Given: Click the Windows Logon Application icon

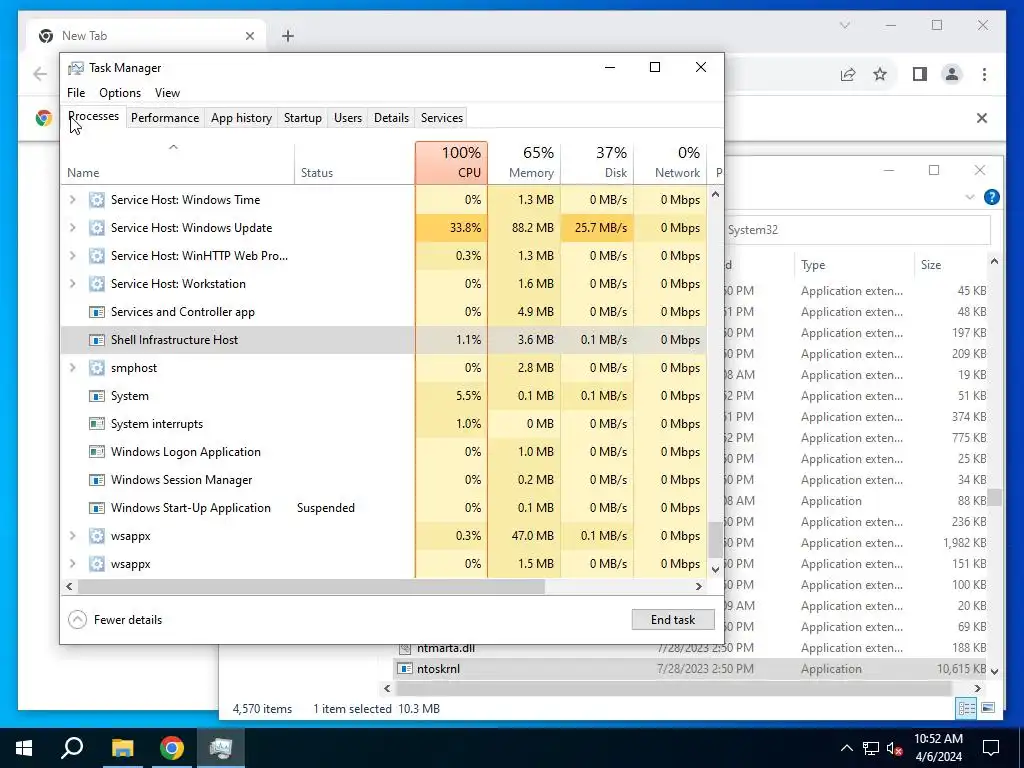Looking at the screenshot, I should coord(97,452).
